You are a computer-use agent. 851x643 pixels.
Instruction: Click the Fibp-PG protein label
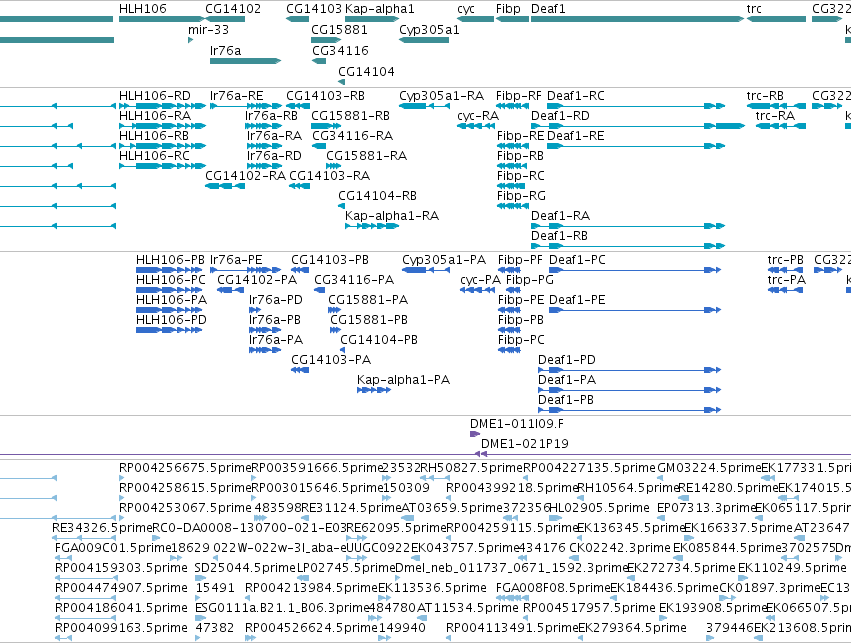pos(530,279)
